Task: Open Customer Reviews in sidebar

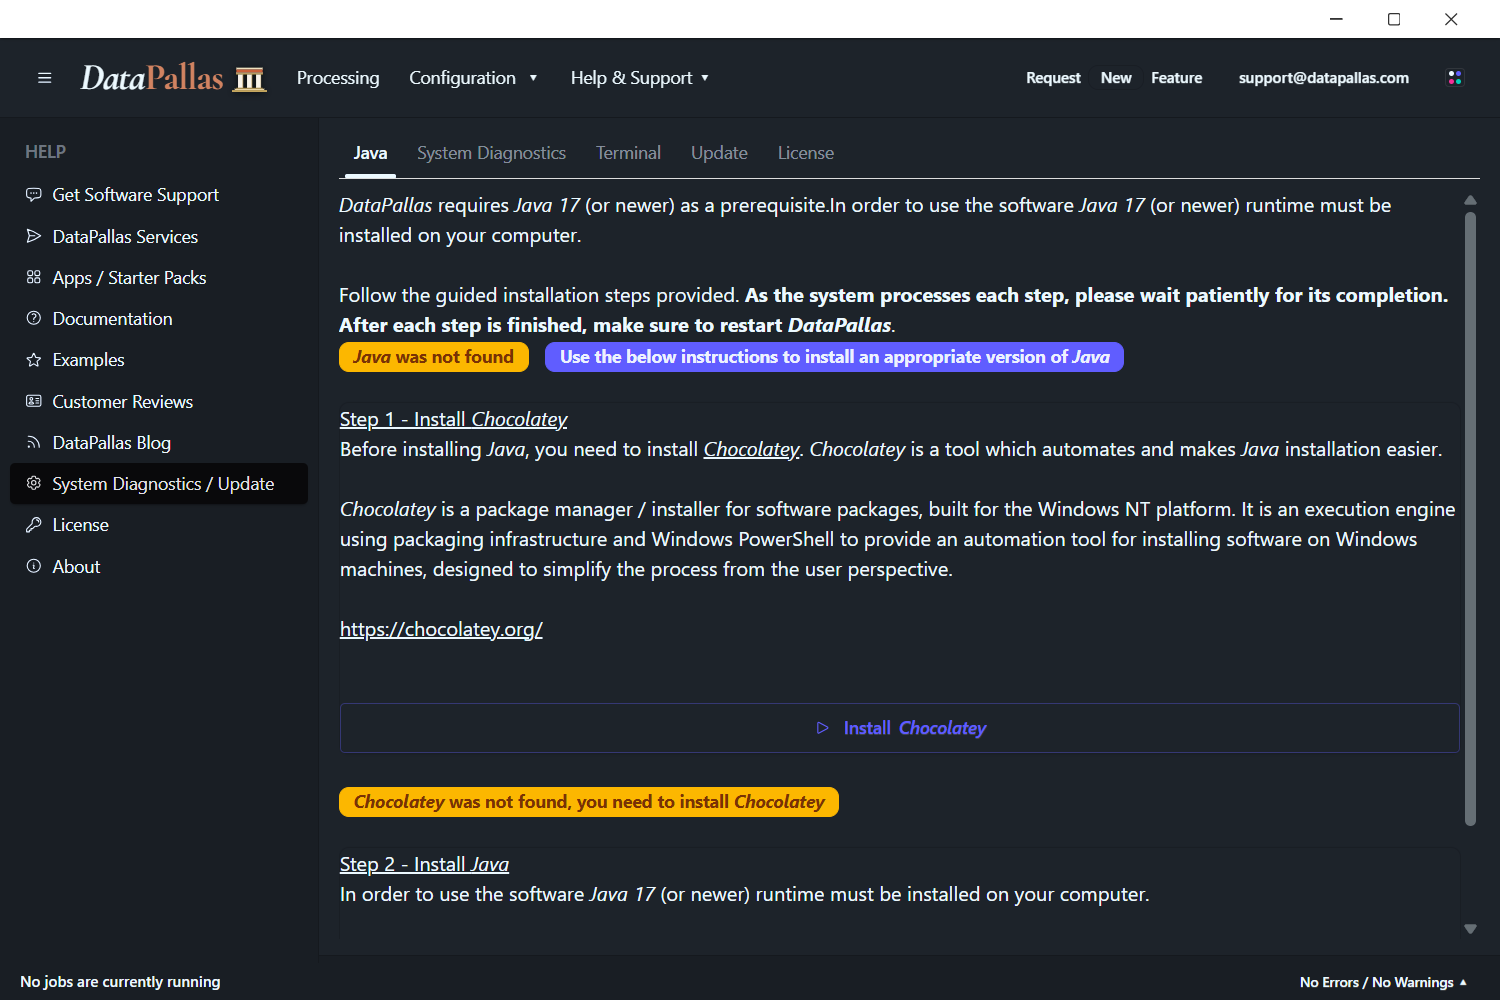Action: (x=159, y=401)
